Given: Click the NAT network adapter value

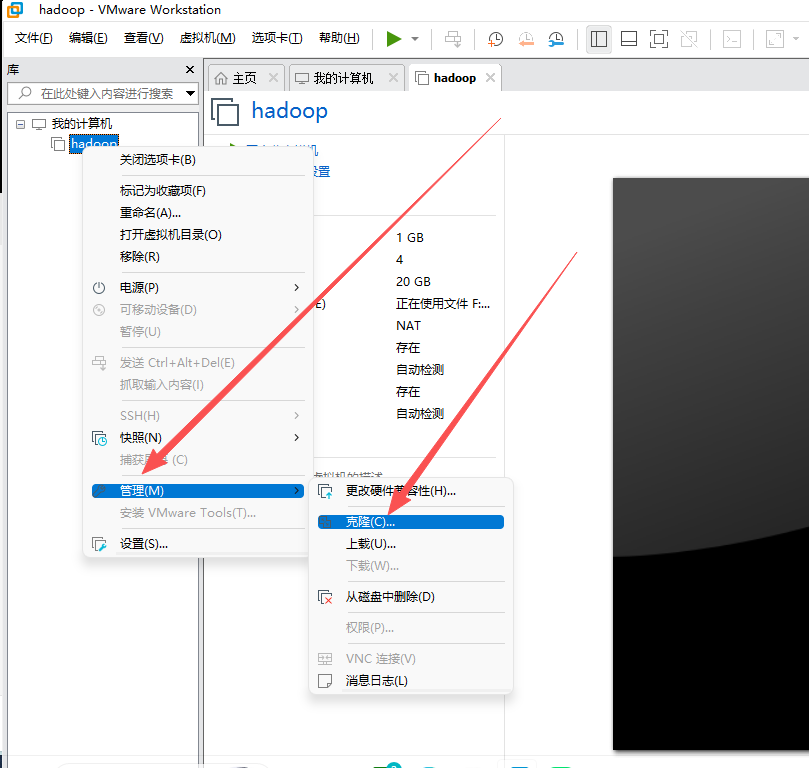Looking at the screenshot, I should point(408,326).
